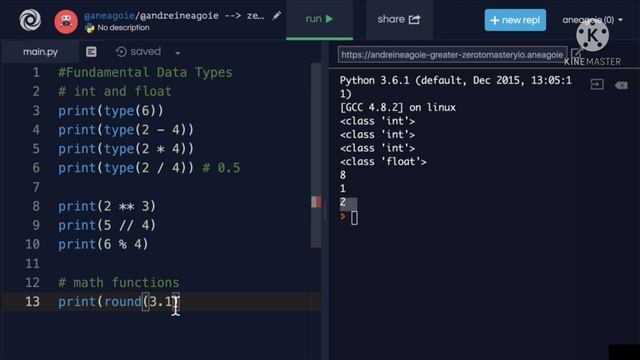Click console output "<class 'float'>"
Viewport: 640px width, 360px height.
[383, 162]
